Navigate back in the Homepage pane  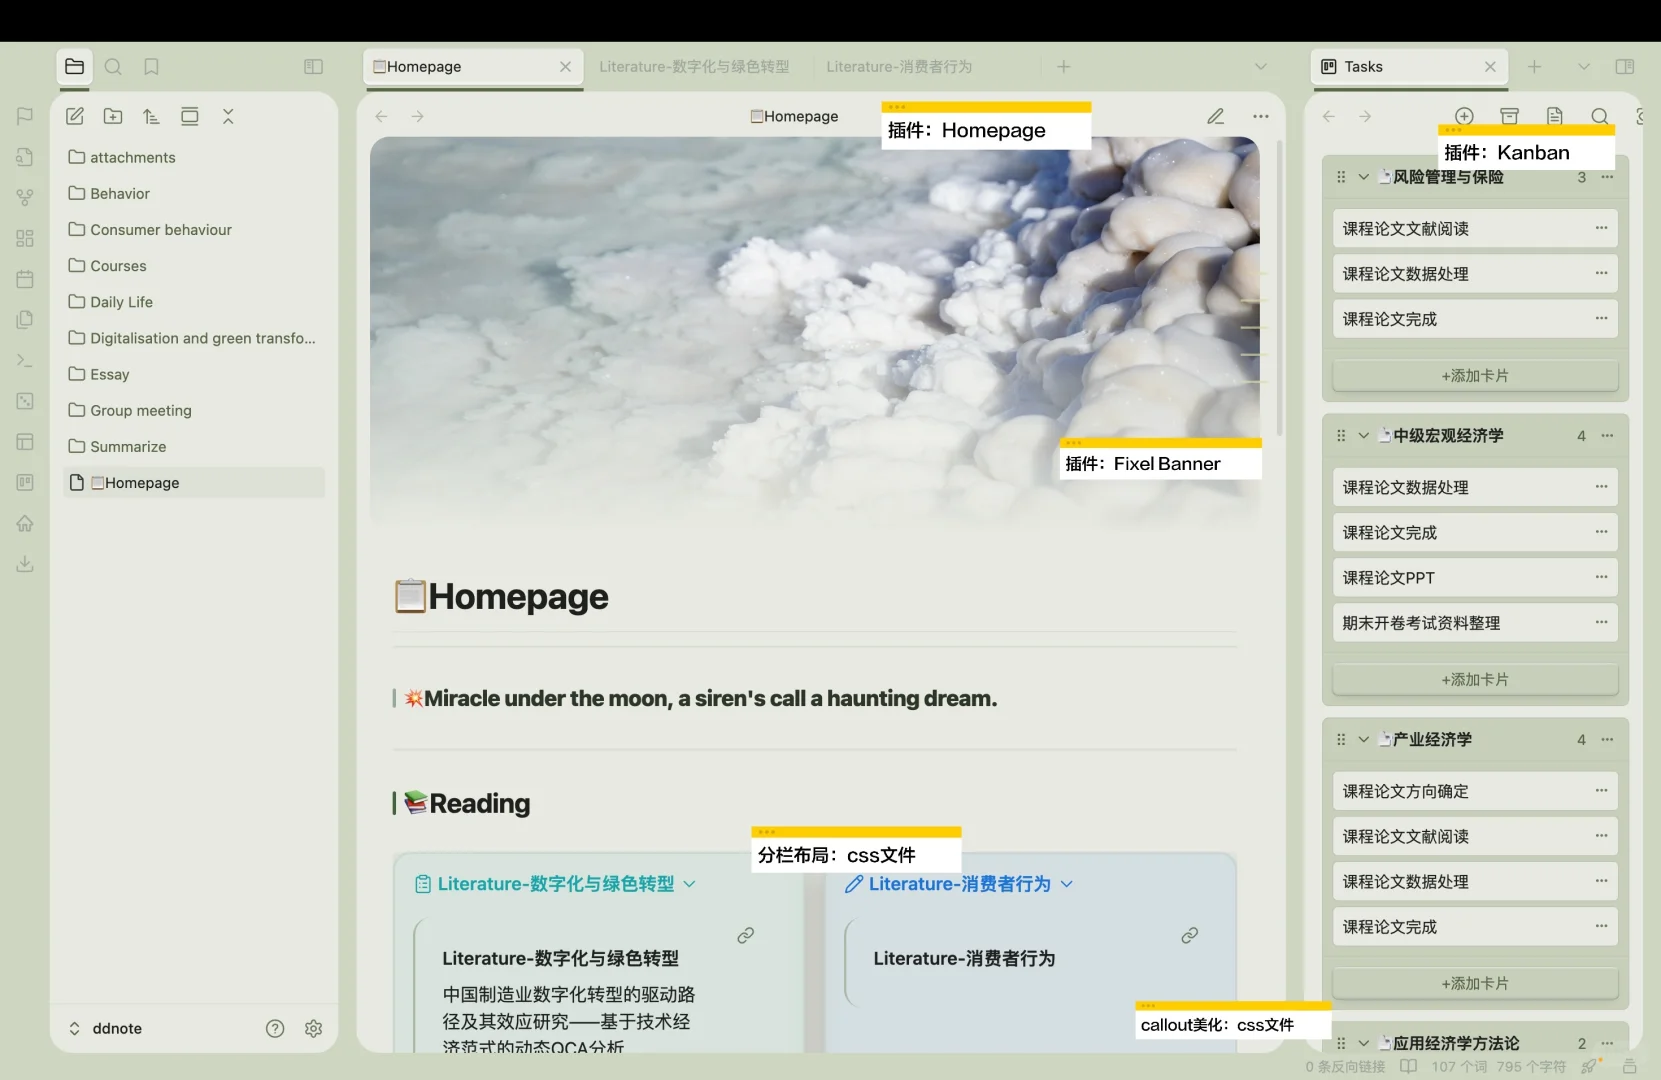(x=381, y=116)
